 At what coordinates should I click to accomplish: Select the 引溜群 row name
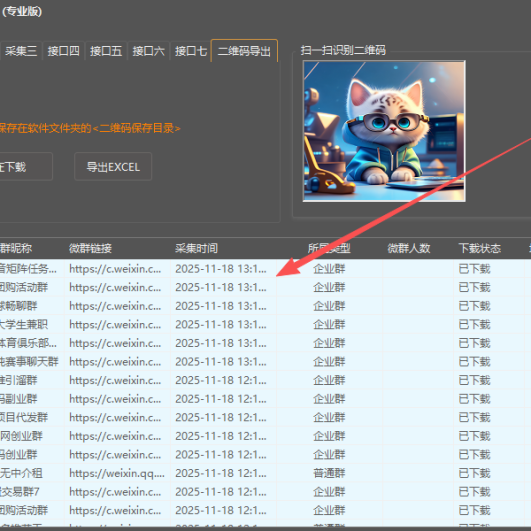[18, 380]
